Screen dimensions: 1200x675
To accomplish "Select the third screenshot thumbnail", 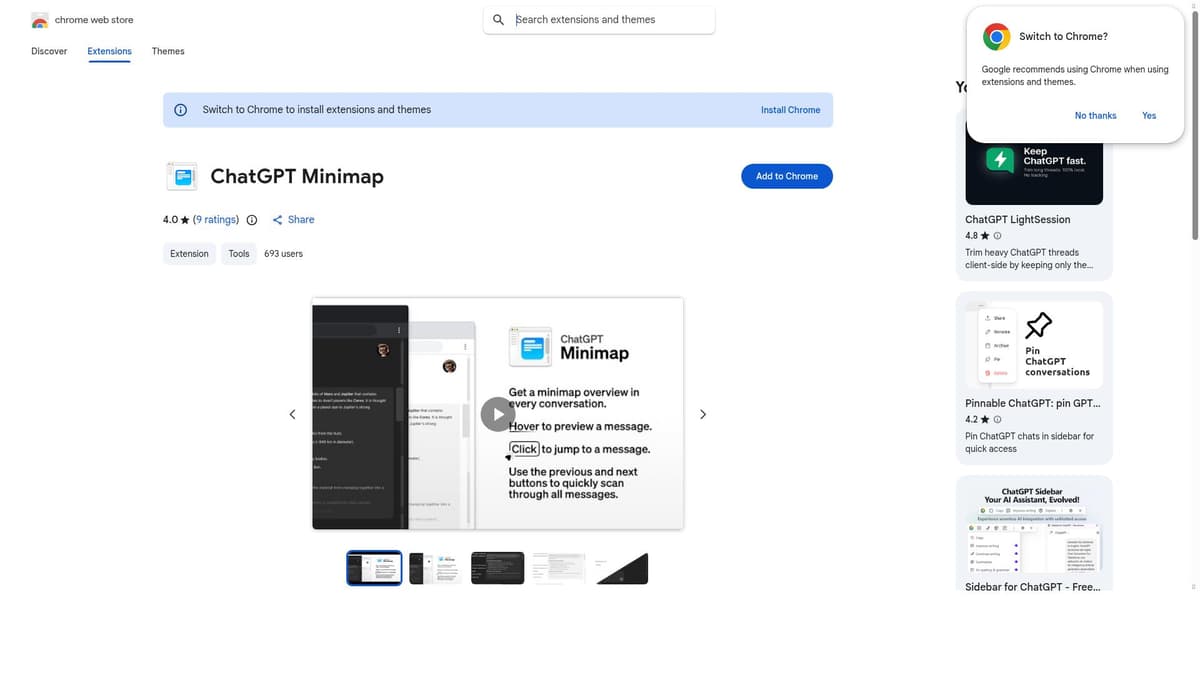I will (x=498, y=568).
